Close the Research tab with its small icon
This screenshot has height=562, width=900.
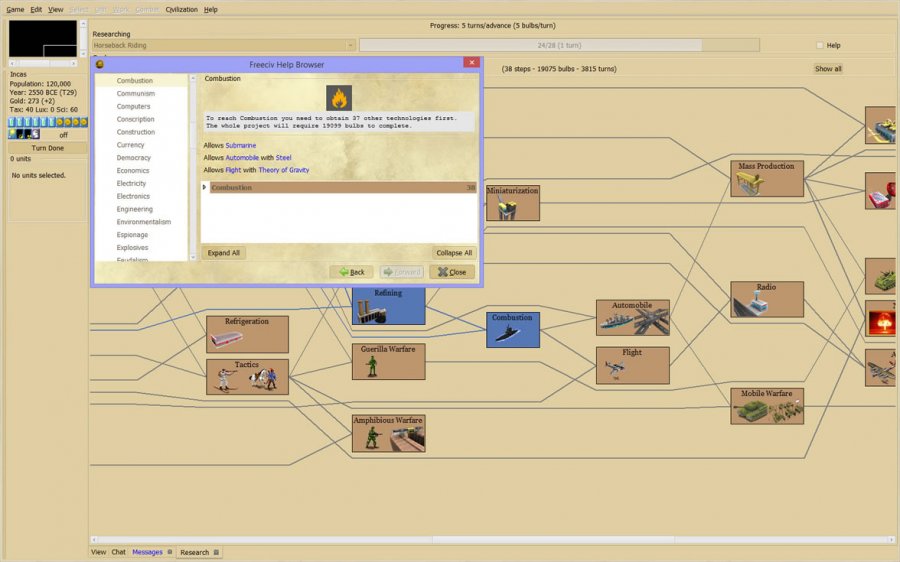pyautogui.click(x=216, y=552)
